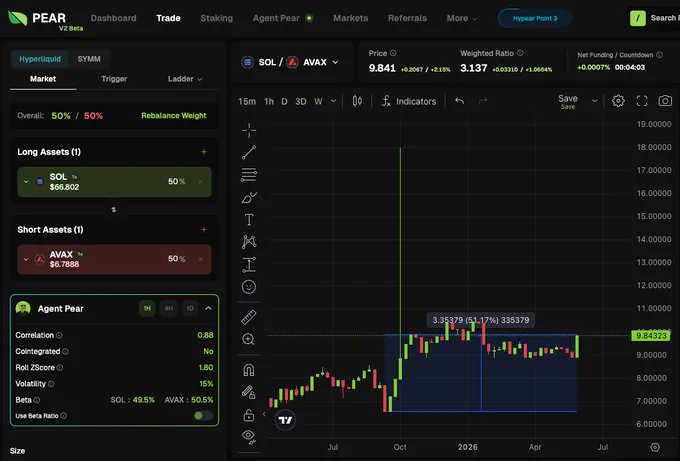Open the More navigation dropdown

[462, 18]
